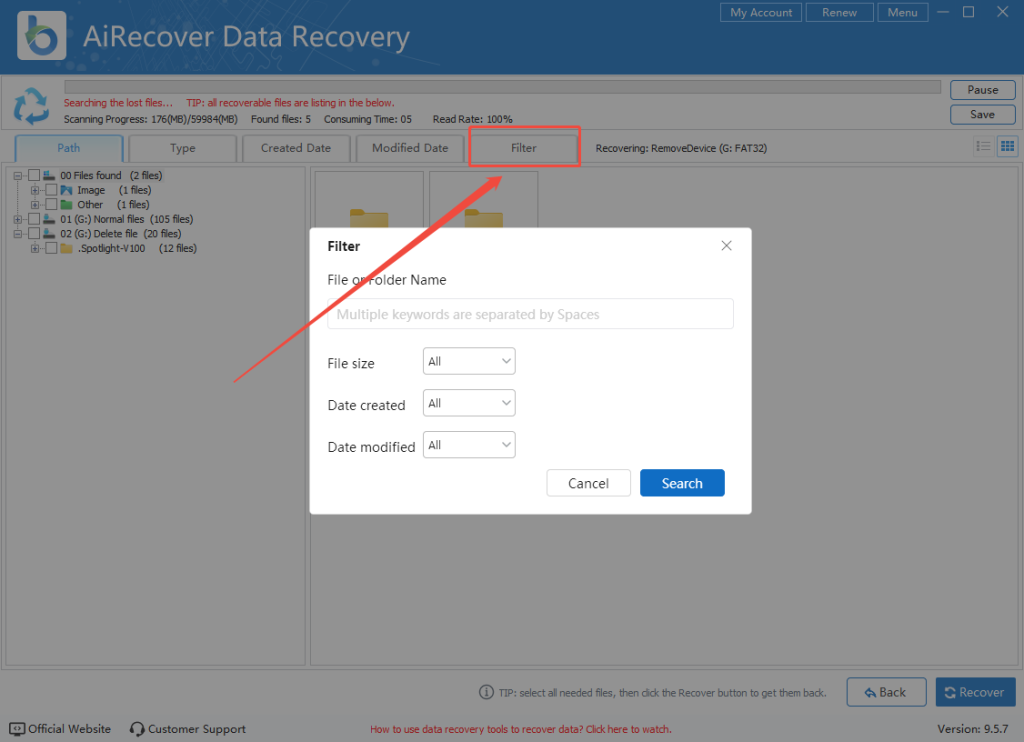
Task: Check the 00 Files found checkbox
Action: tap(33, 175)
